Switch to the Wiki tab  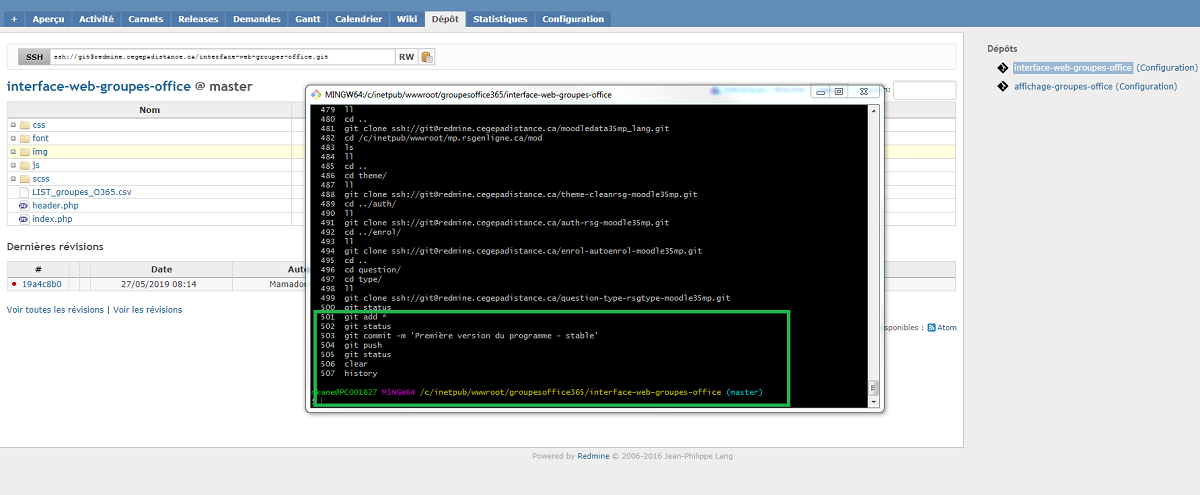pos(407,19)
